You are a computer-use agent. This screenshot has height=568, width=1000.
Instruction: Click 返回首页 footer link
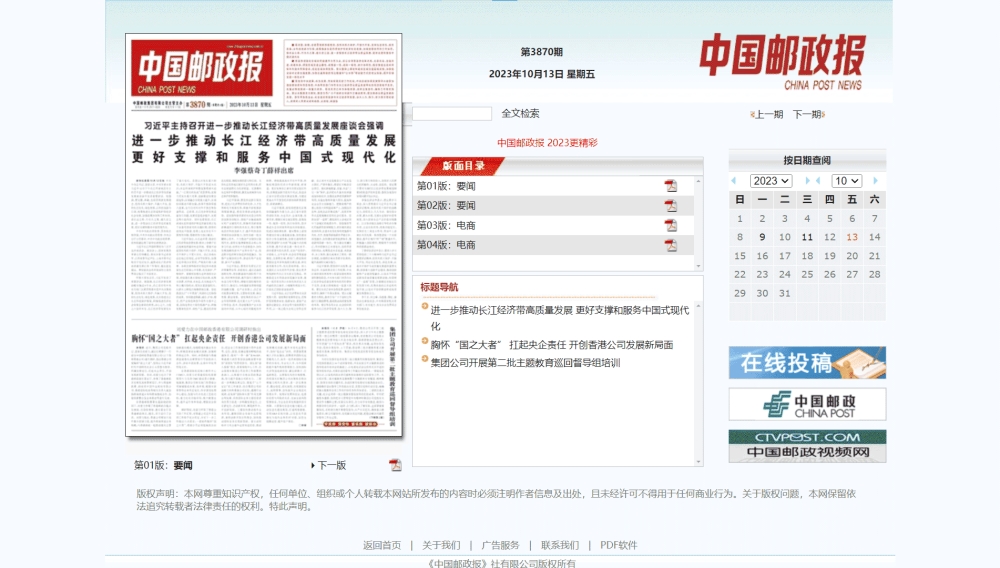(382, 545)
